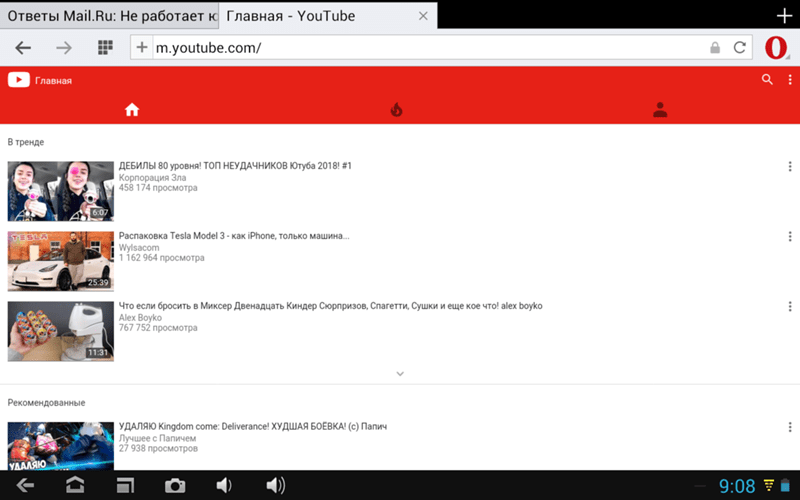
Task: Open Распаковка Tesla Model 3 title
Action: pyautogui.click(x=234, y=236)
